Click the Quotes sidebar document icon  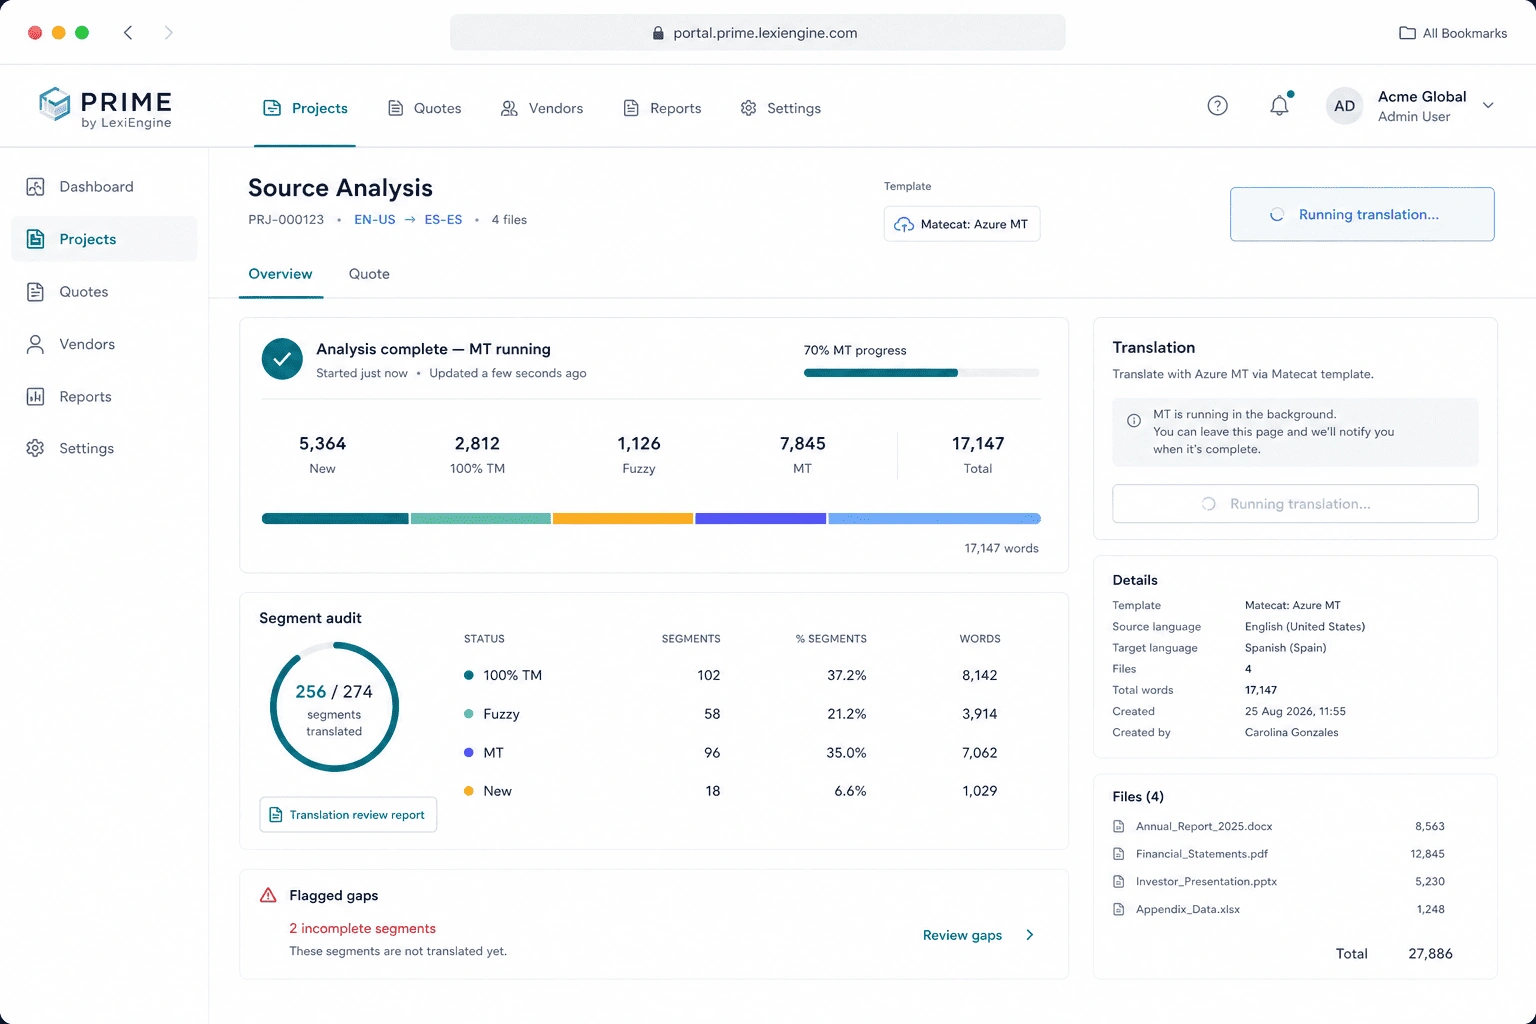[x=35, y=292]
